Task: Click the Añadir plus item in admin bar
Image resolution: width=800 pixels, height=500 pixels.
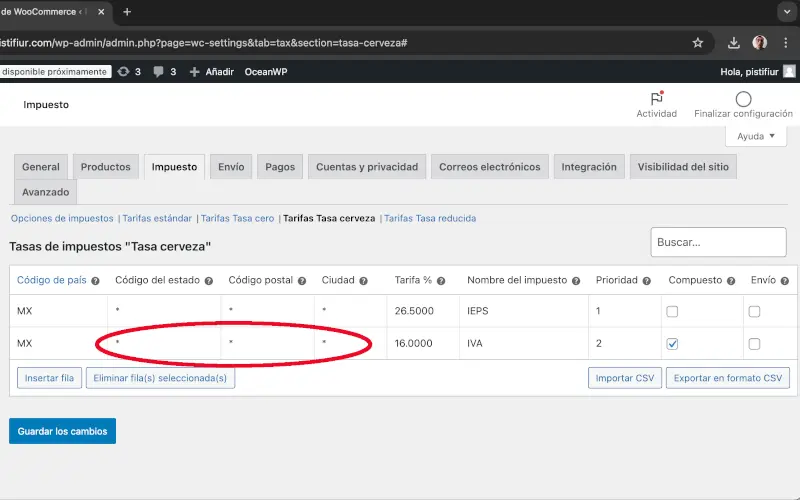Action: (212, 71)
